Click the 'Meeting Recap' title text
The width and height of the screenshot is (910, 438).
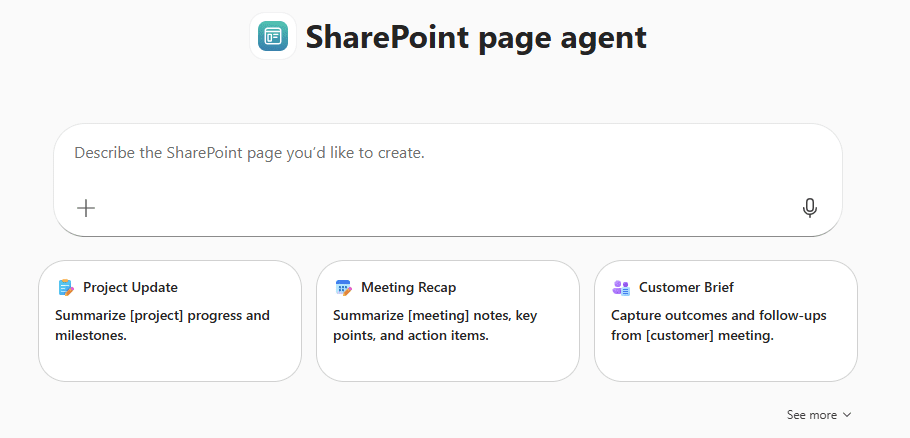point(409,287)
